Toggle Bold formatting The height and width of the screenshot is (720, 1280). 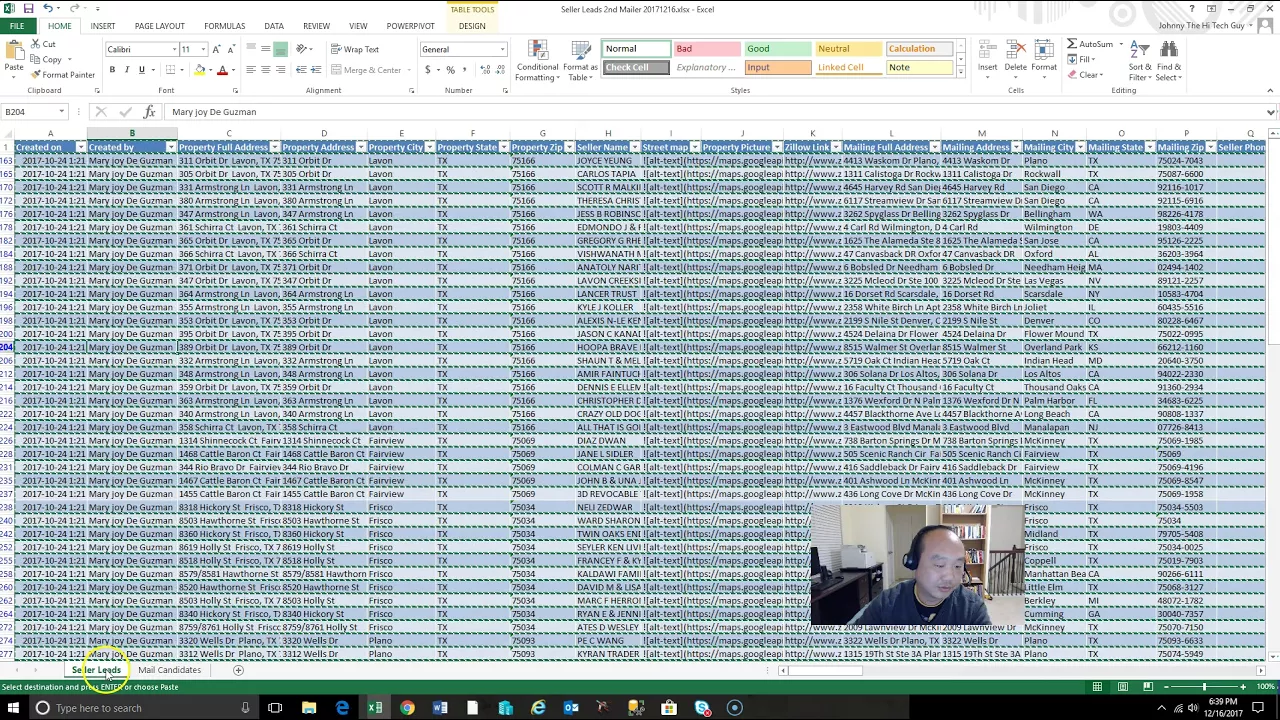click(x=113, y=70)
